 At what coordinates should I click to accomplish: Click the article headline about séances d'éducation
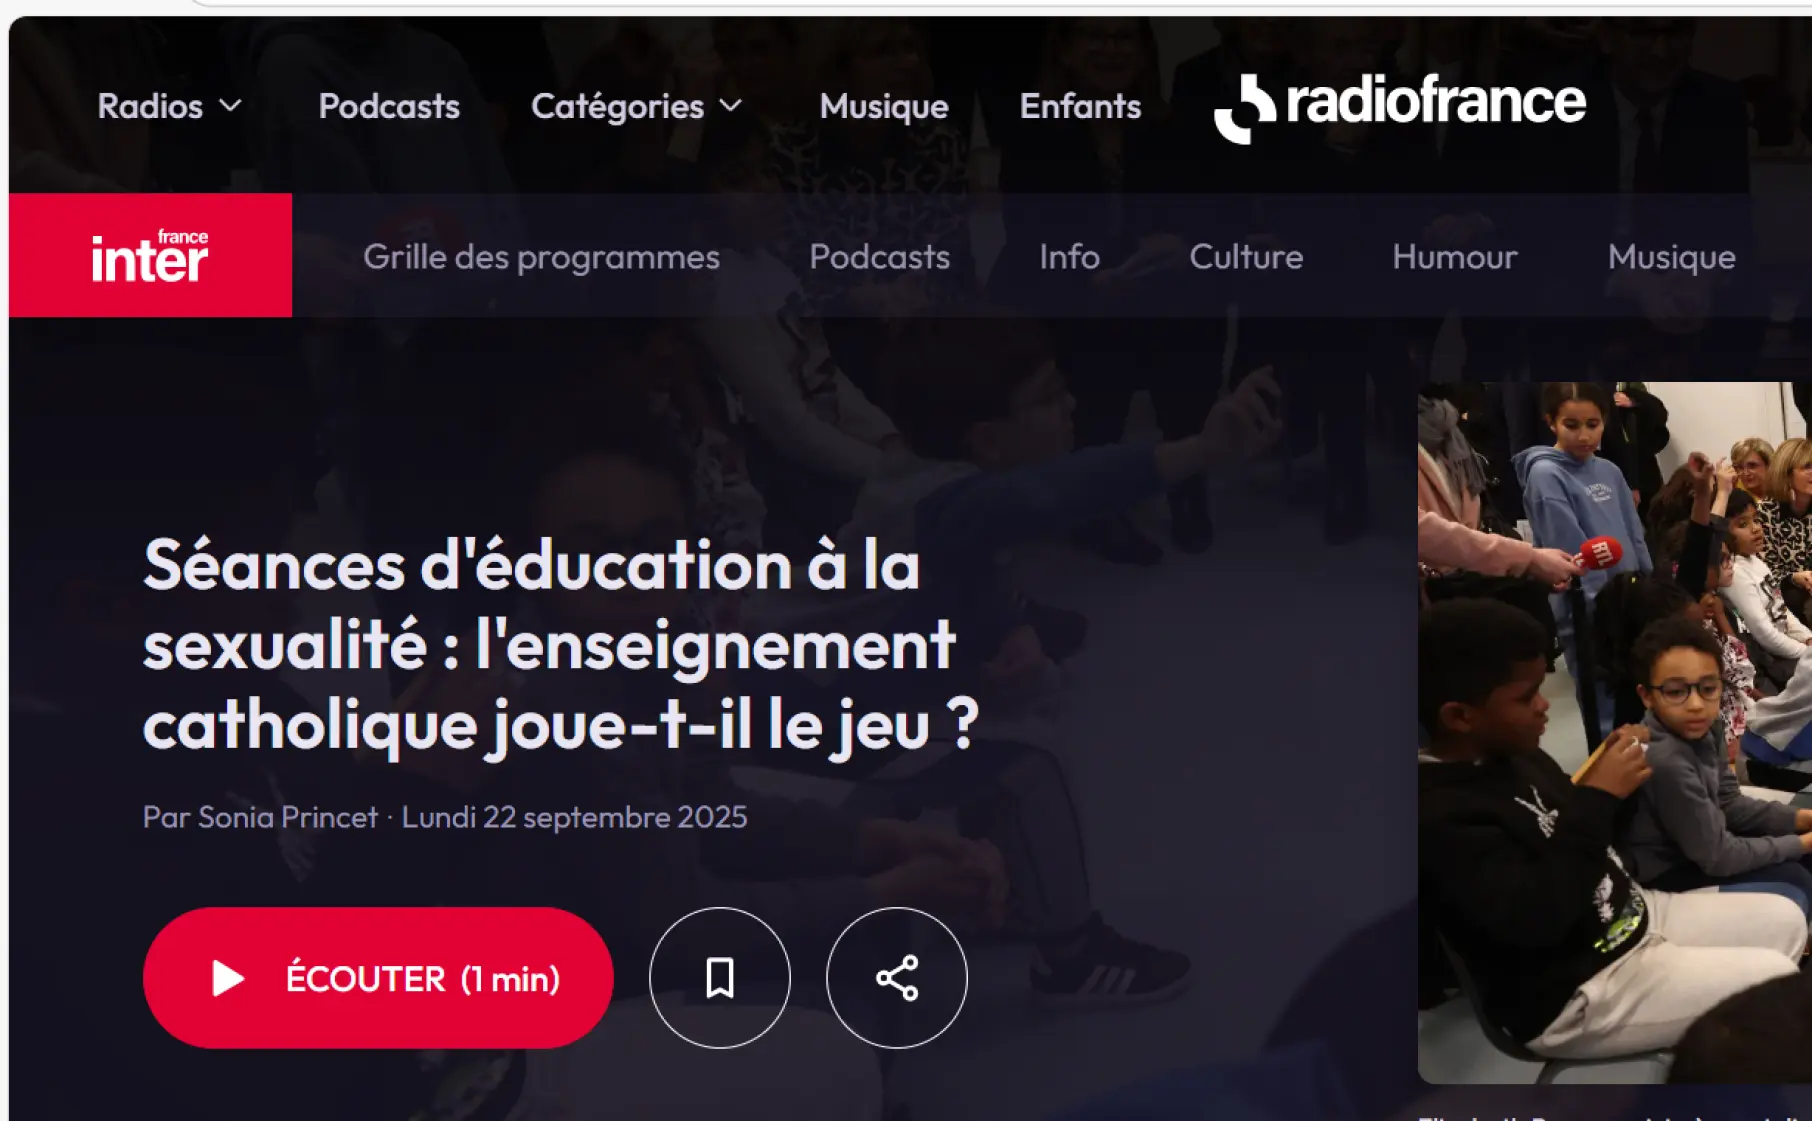point(560,645)
